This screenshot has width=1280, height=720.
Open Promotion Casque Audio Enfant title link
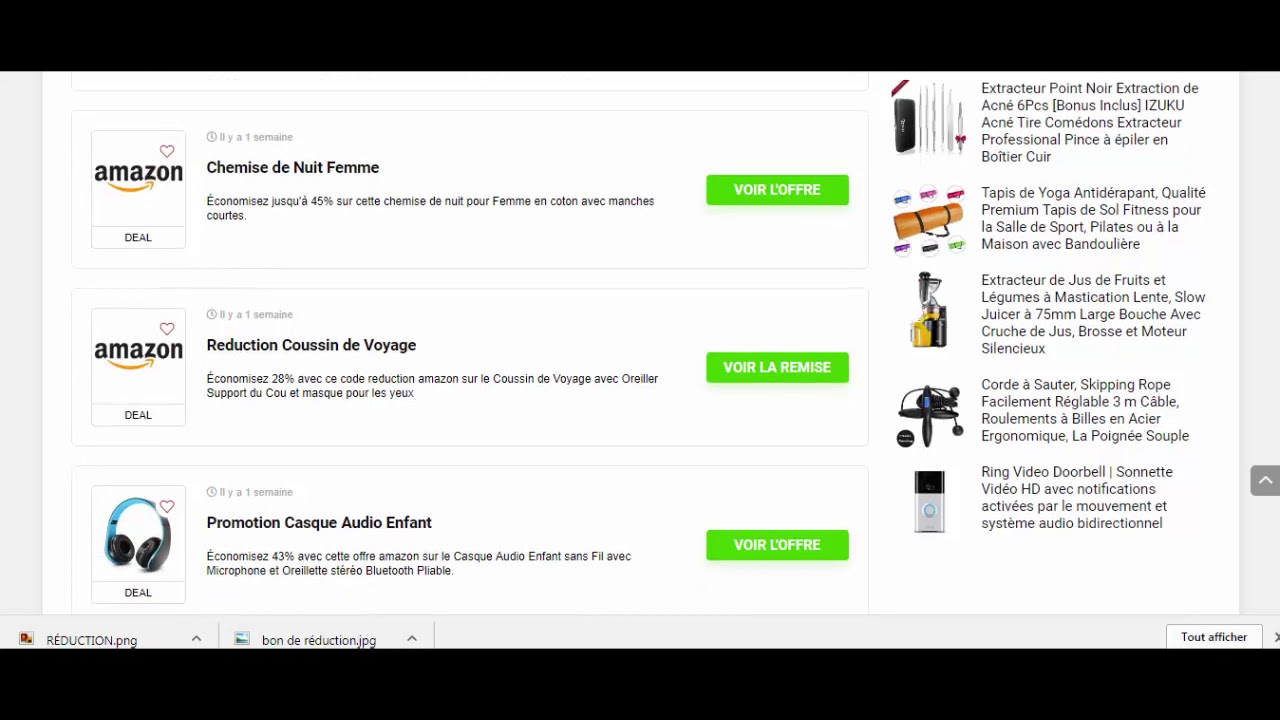tap(319, 523)
